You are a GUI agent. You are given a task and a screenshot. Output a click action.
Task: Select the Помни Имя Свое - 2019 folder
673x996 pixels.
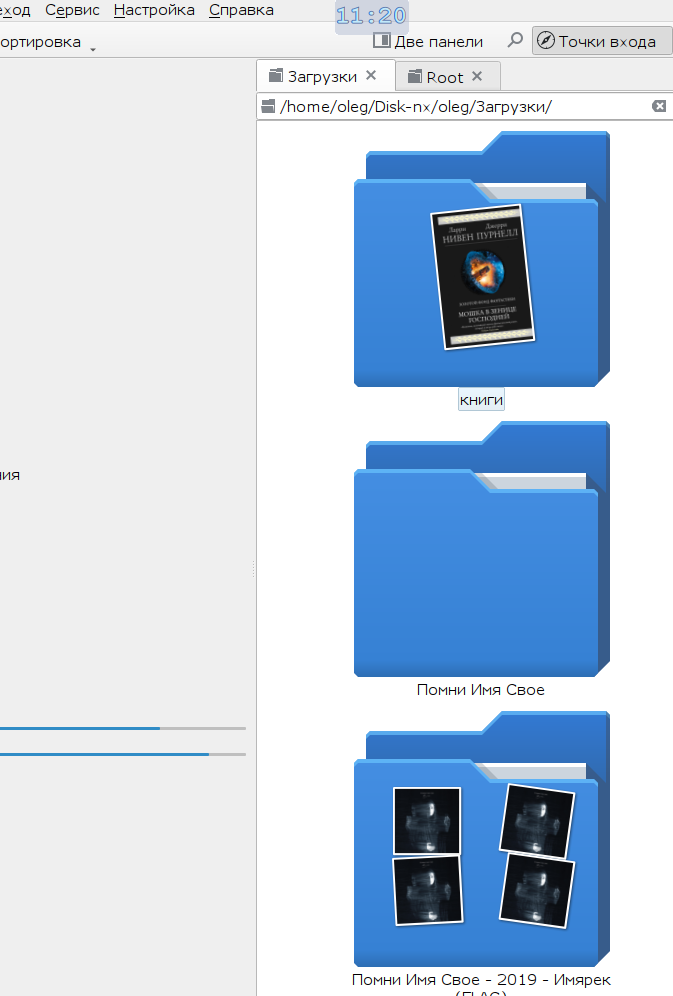(481, 838)
